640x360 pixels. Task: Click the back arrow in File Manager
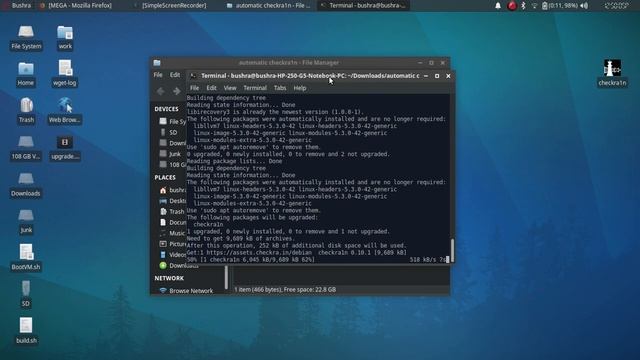[x=160, y=91]
